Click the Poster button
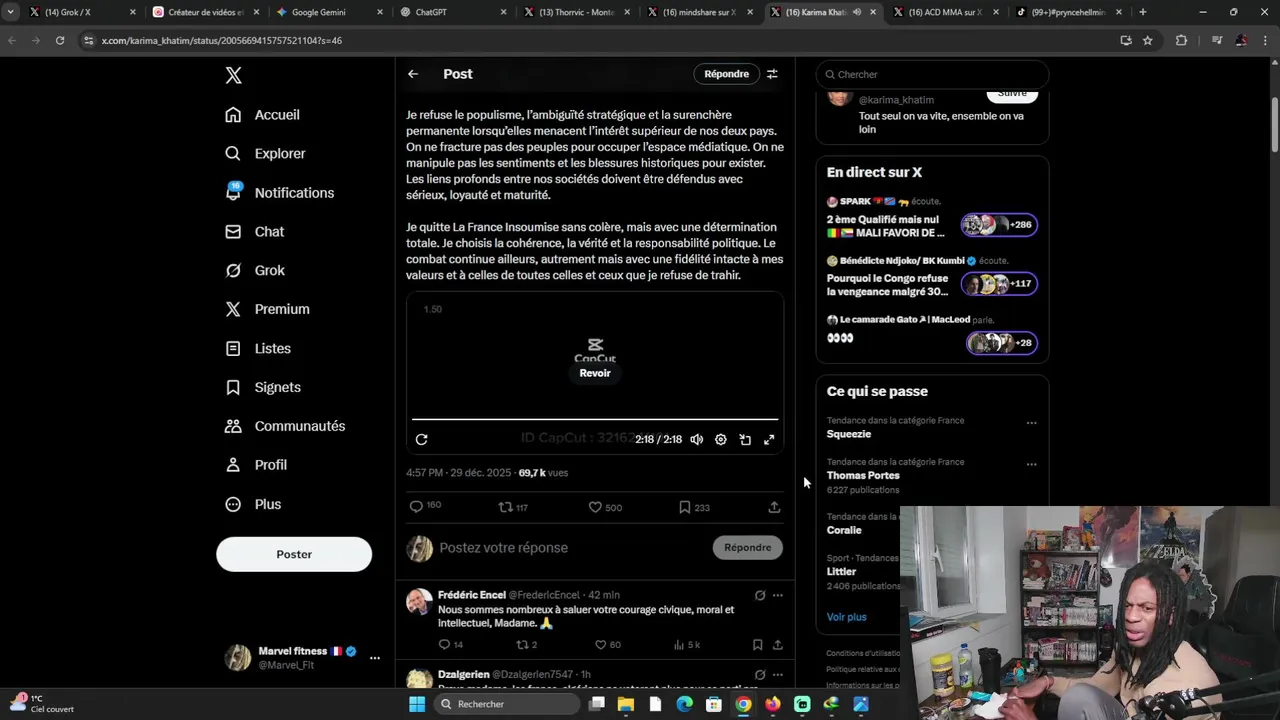 coord(294,554)
